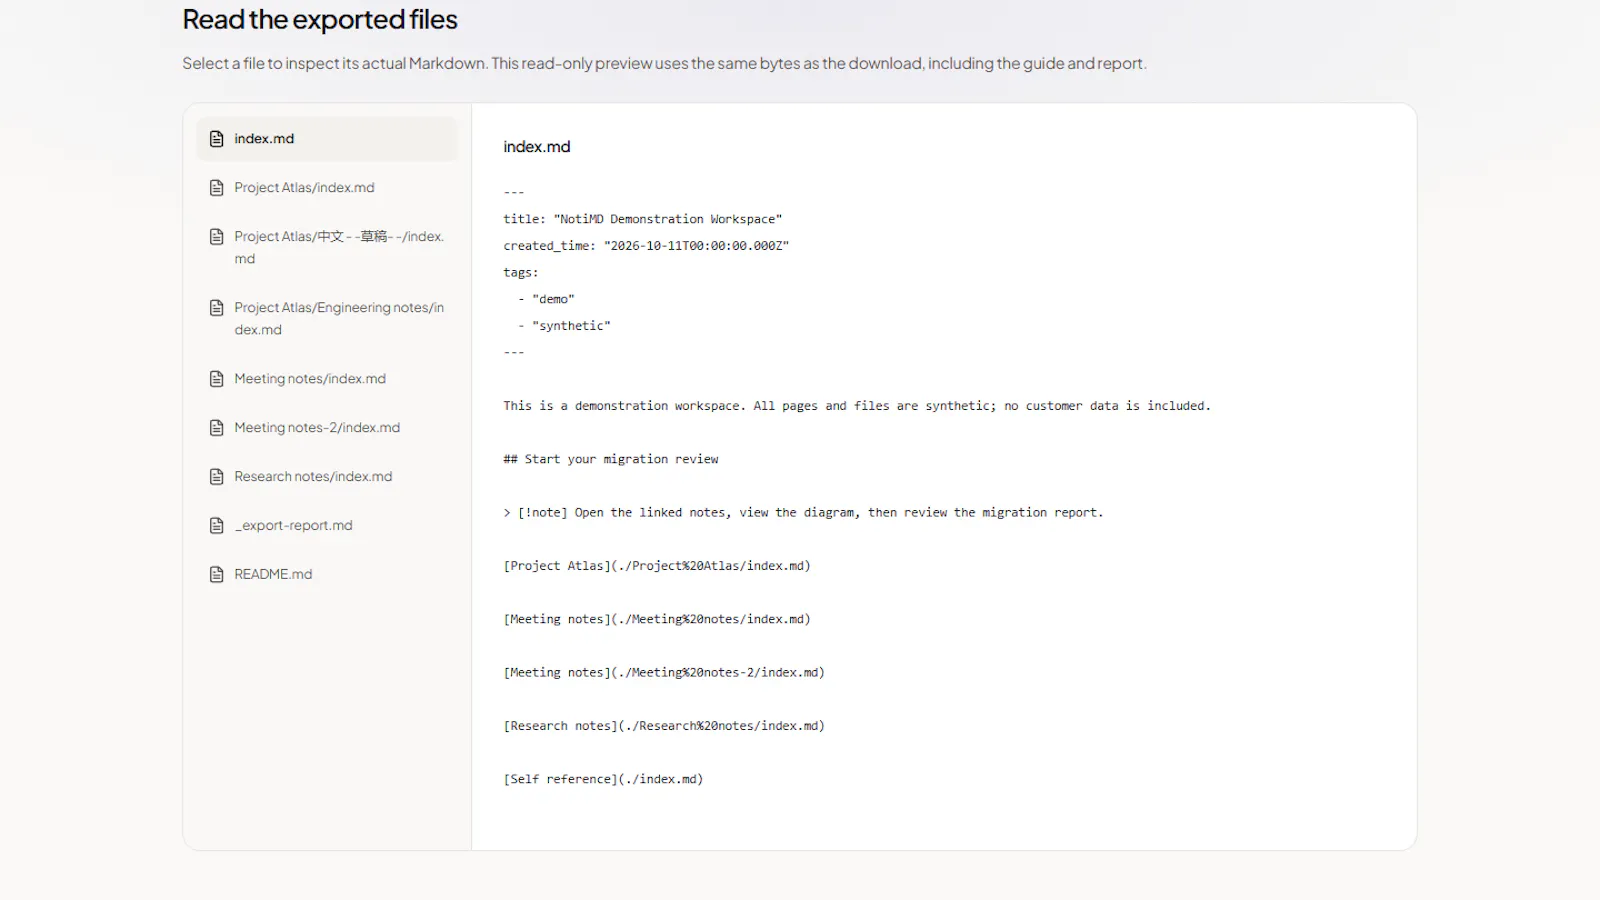This screenshot has height=900, width=1600.
Task: Click the 'Read the exported files' heading
Action: pos(320,20)
